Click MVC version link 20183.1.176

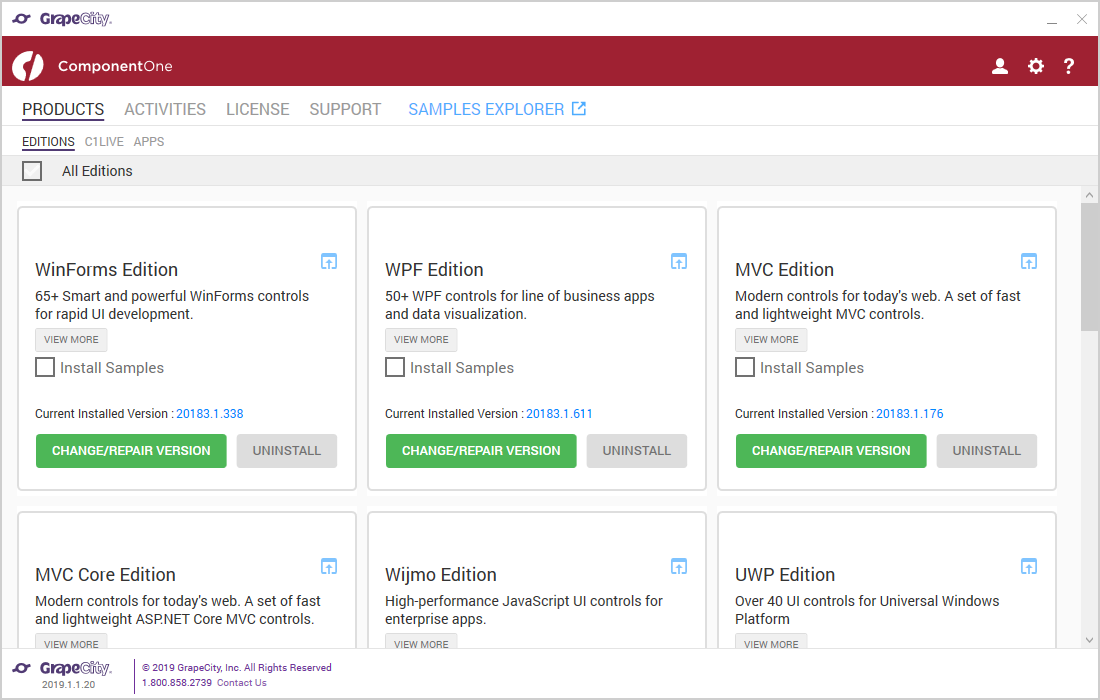910,414
